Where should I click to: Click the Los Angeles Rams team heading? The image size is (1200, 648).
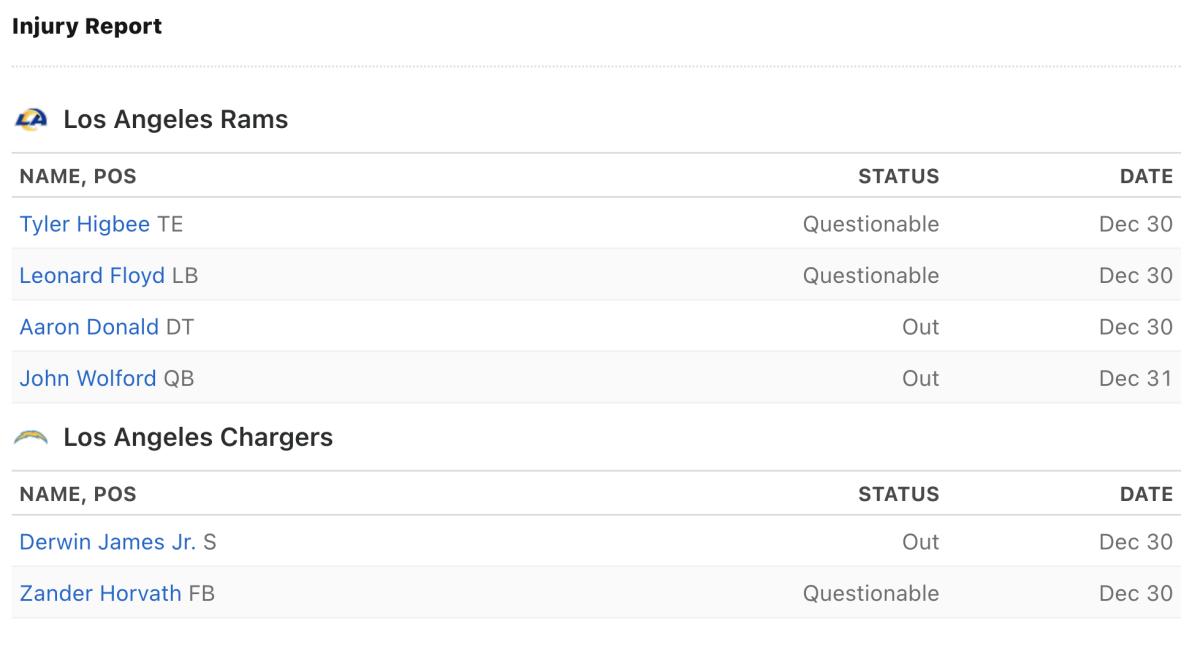[x=176, y=120]
